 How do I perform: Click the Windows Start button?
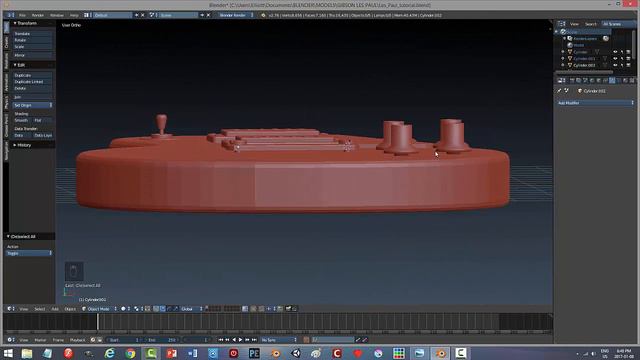pyautogui.click(x=8, y=353)
